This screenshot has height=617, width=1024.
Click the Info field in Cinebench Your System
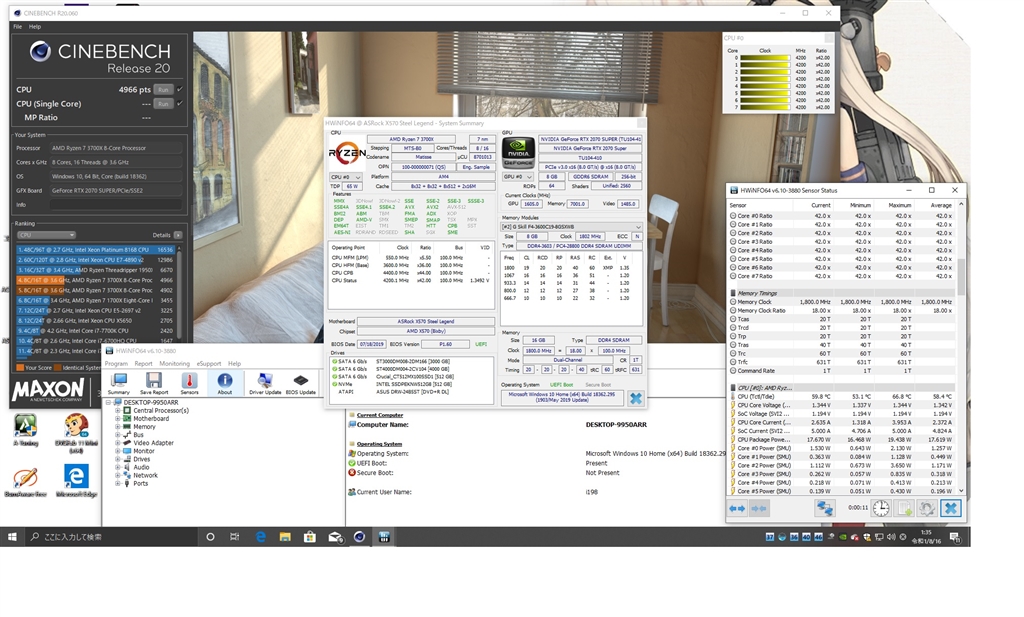click(116, 204)
